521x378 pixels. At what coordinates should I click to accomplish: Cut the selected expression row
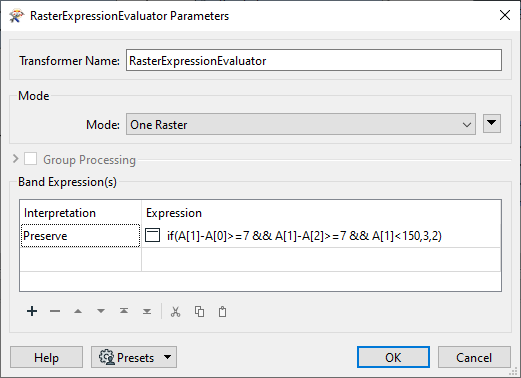(x=175, y=312)
